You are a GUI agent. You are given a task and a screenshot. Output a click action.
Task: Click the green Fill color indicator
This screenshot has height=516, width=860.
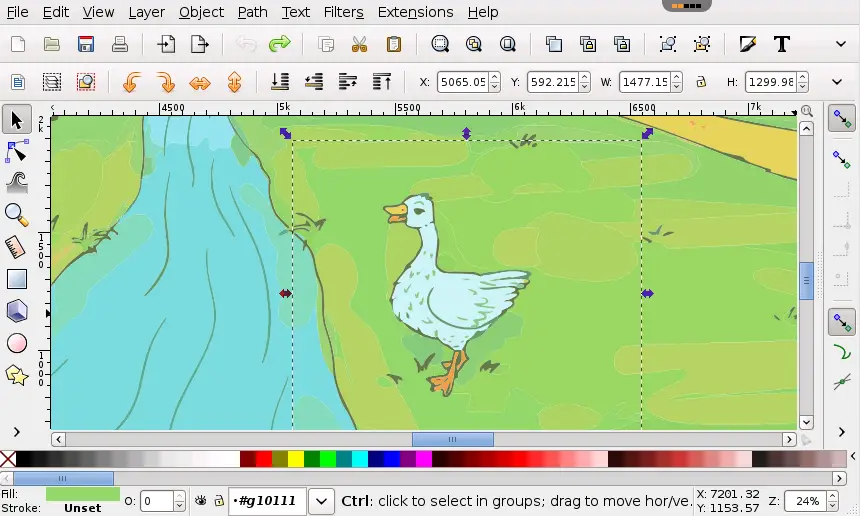tap(82, 494)
